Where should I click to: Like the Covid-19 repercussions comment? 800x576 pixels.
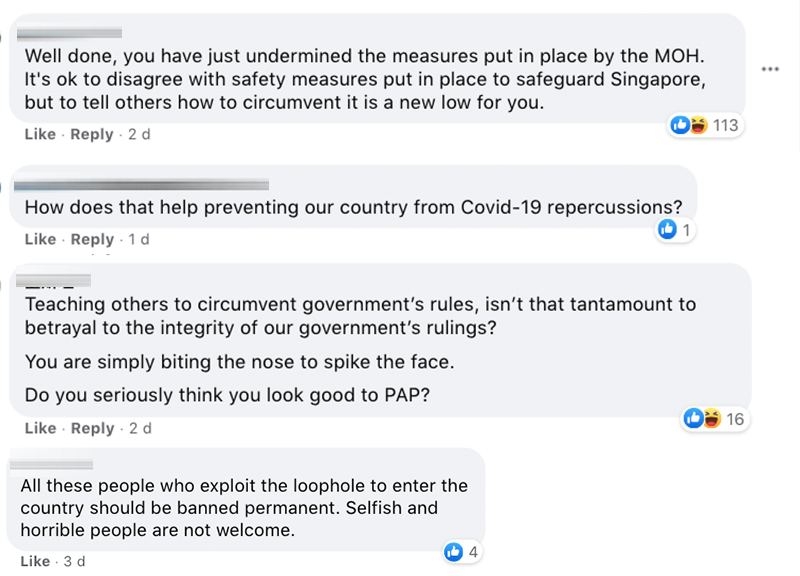click(x=40, y=239)
